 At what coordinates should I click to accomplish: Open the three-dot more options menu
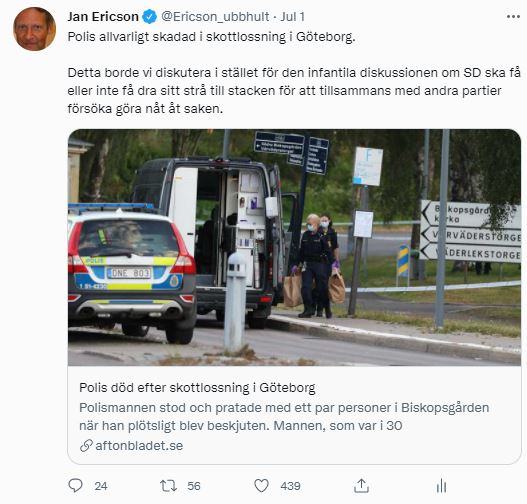pyautogui.click(x=513, y=16)
